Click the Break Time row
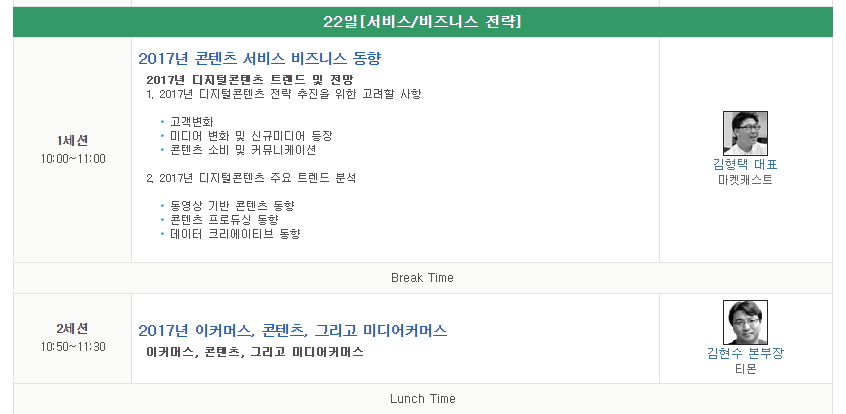Screen dimensions: 846x414 coord(422,278)
